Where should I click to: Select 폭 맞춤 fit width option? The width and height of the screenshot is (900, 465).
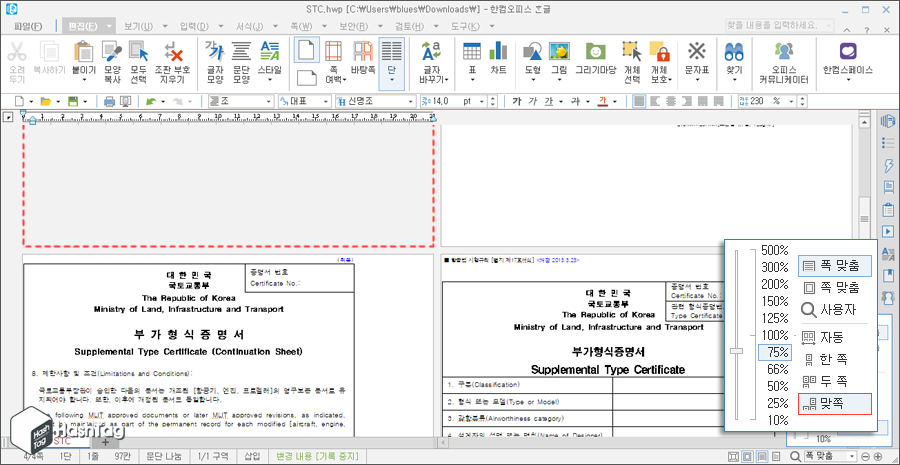click(x=835, y=266)
